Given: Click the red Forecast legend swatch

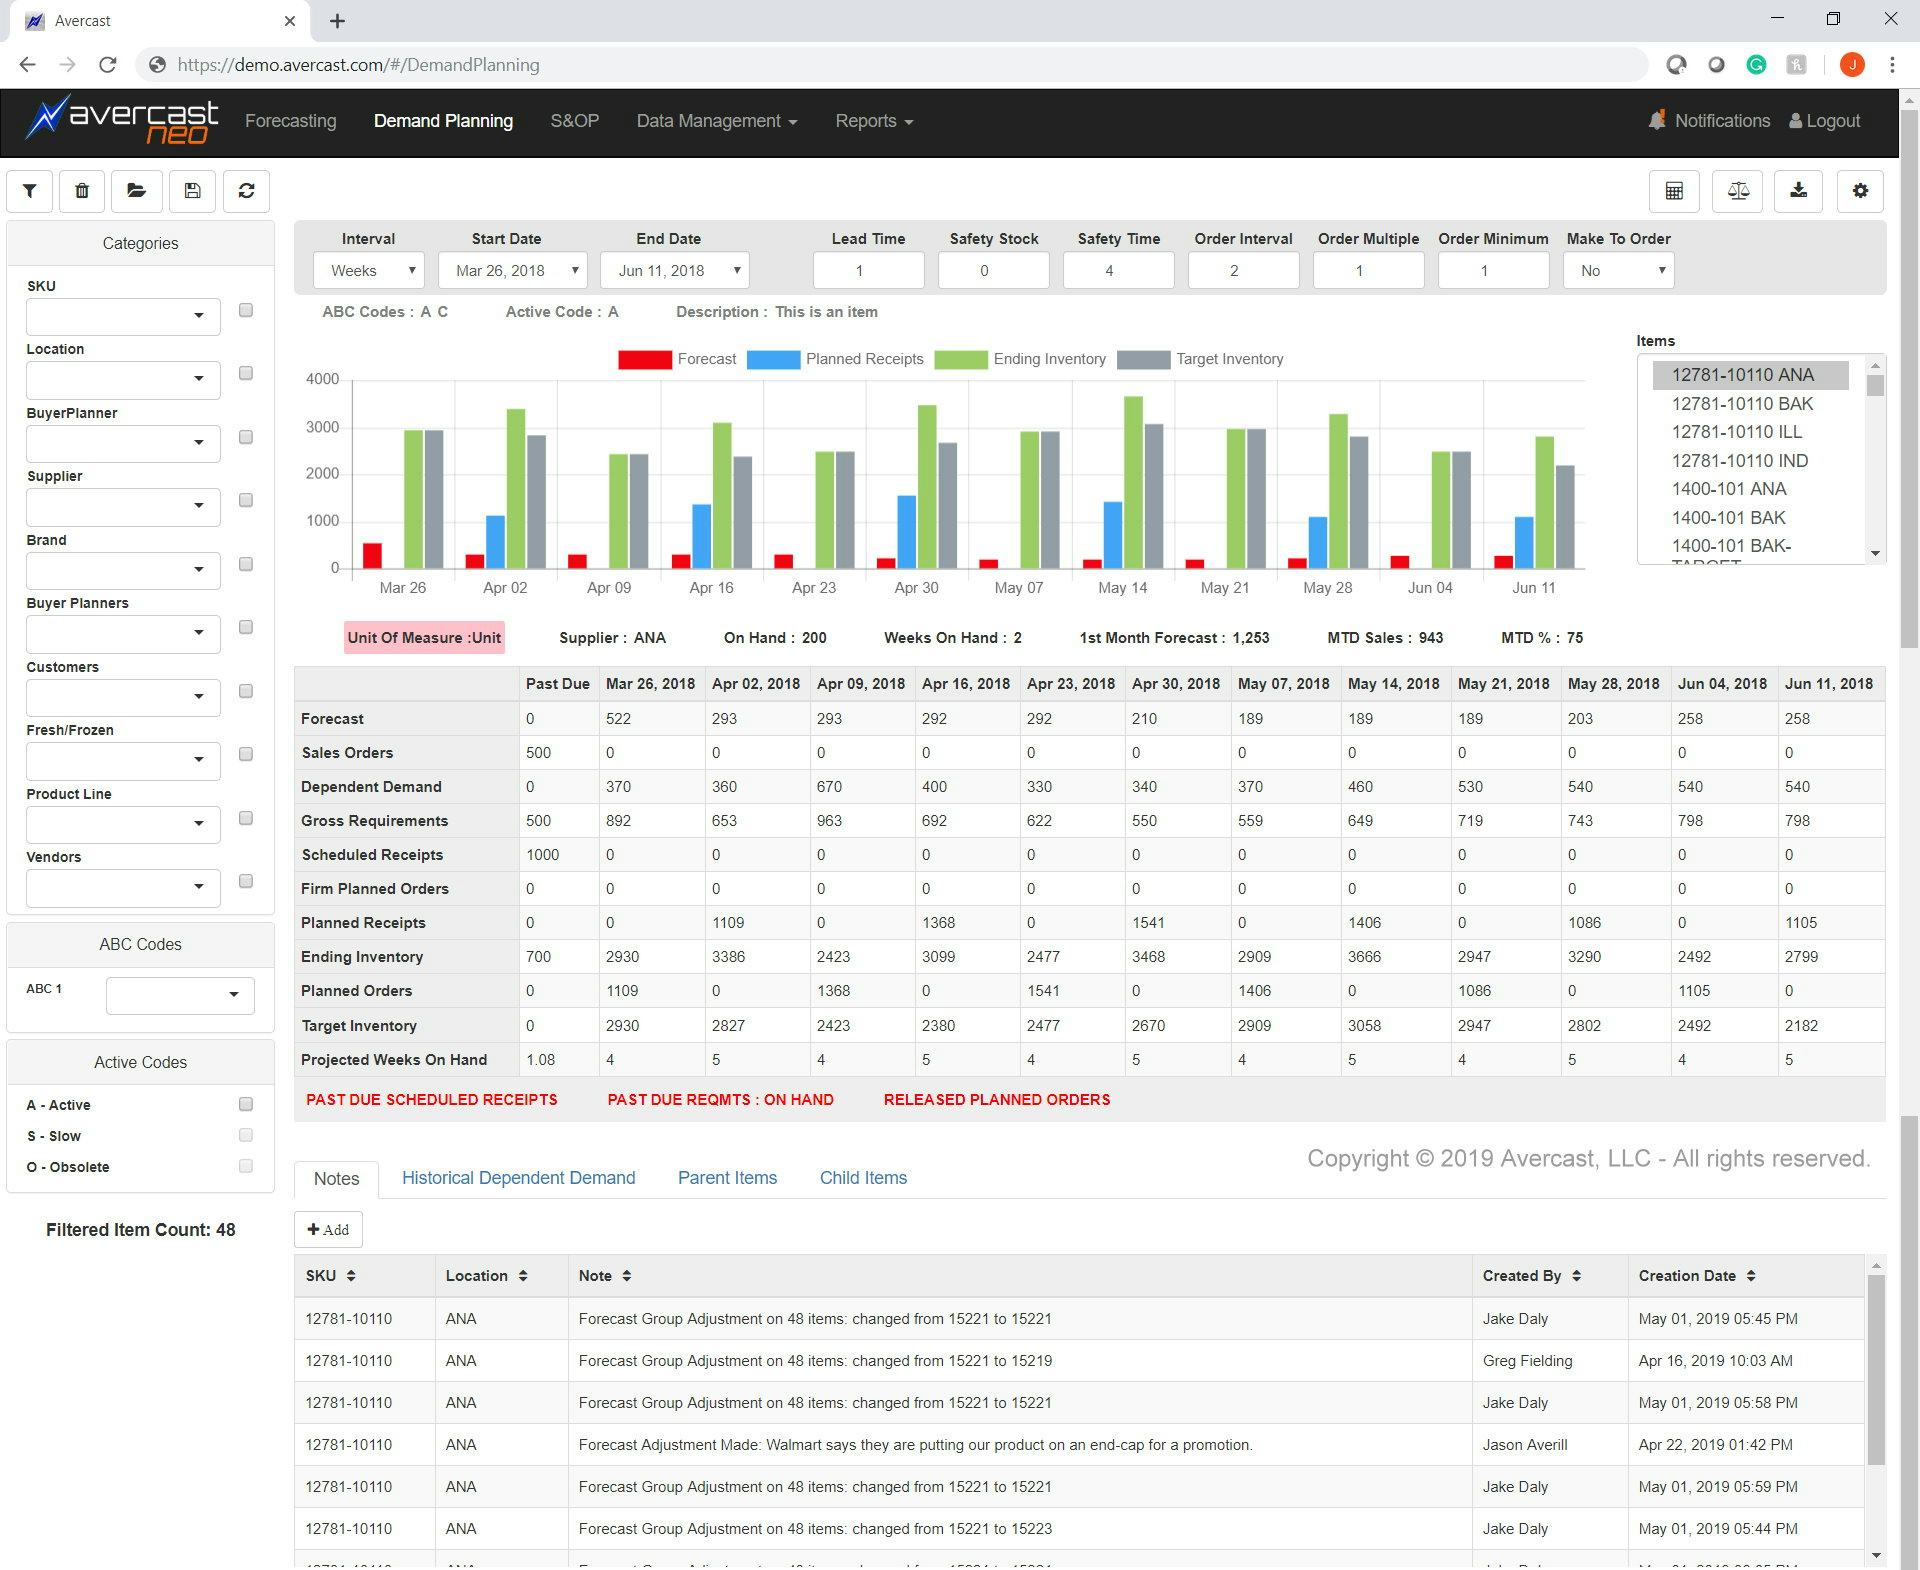Looking at the screenshot, I should (644, 360).
